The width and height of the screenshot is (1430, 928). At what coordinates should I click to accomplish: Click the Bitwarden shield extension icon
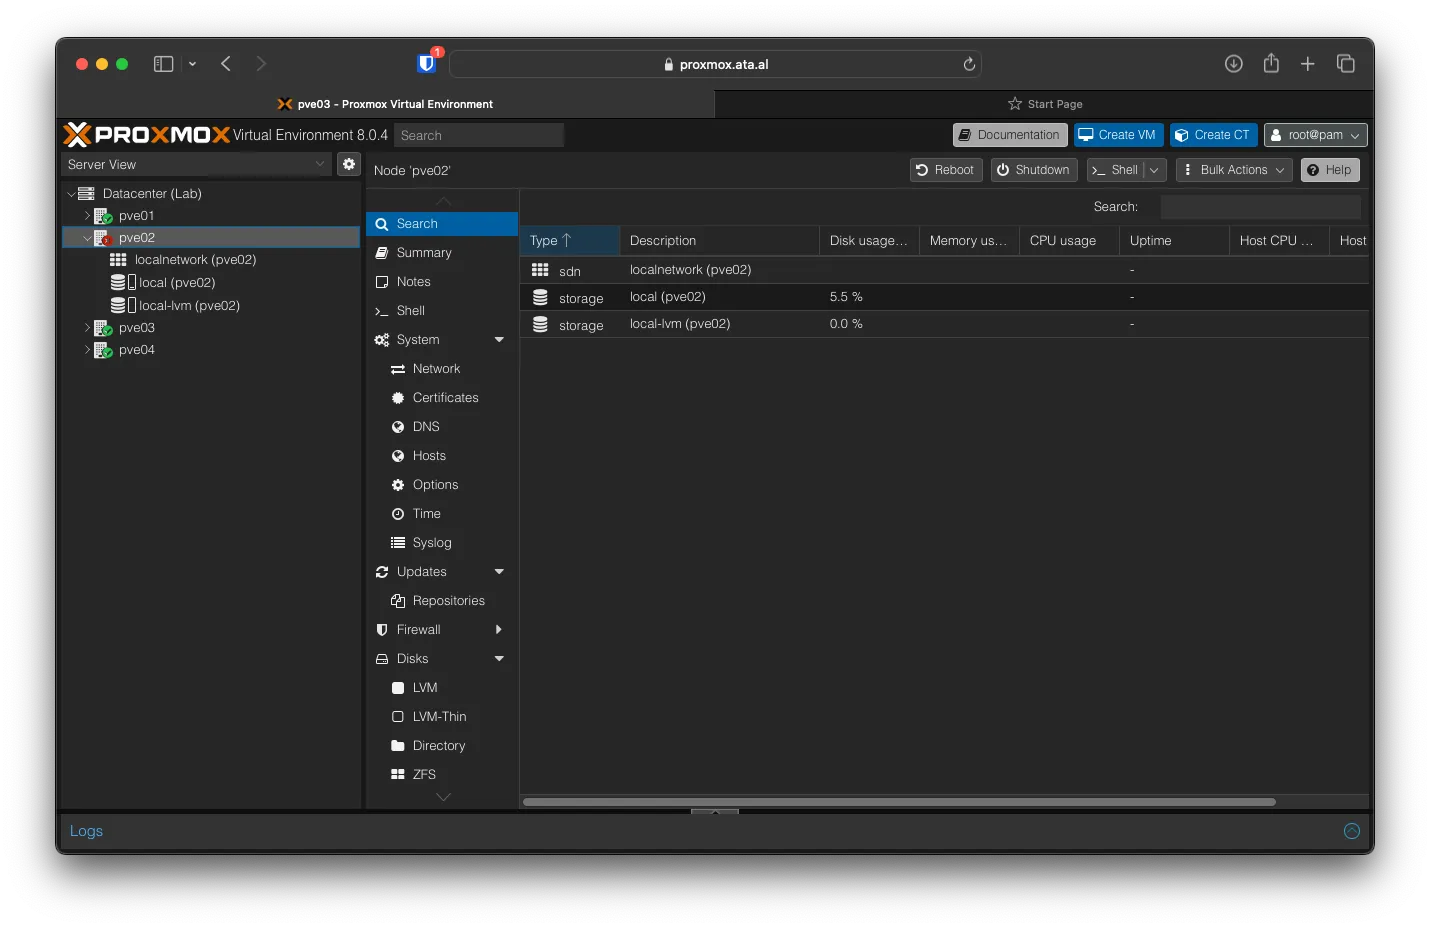click(x=427, y=63)
